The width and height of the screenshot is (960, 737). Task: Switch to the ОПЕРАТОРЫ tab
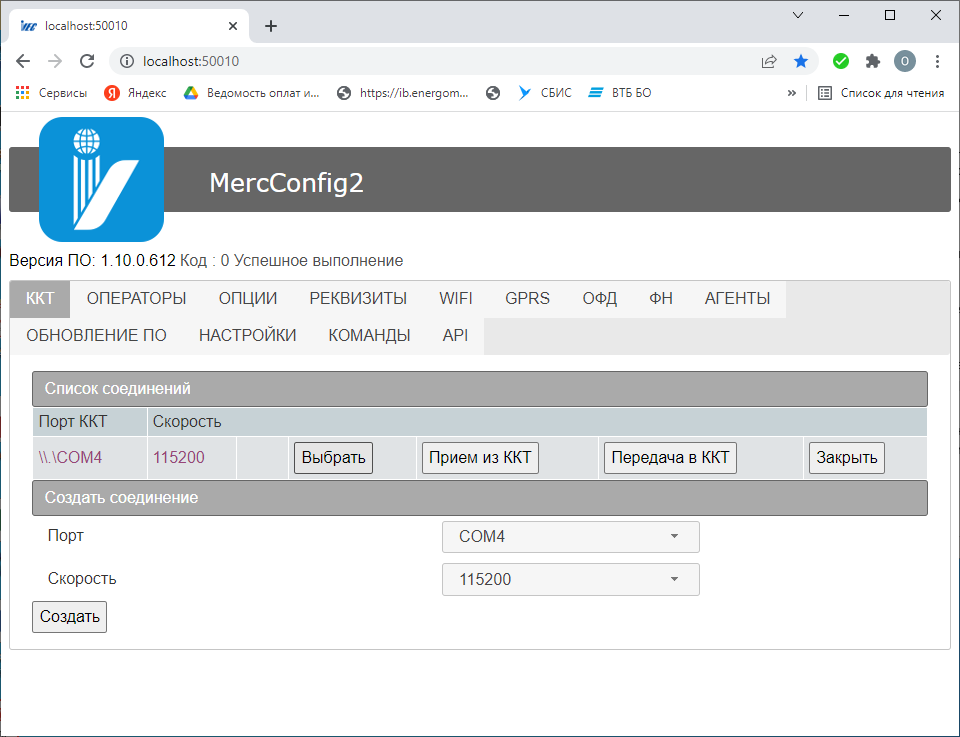click(x=137, y=299)
